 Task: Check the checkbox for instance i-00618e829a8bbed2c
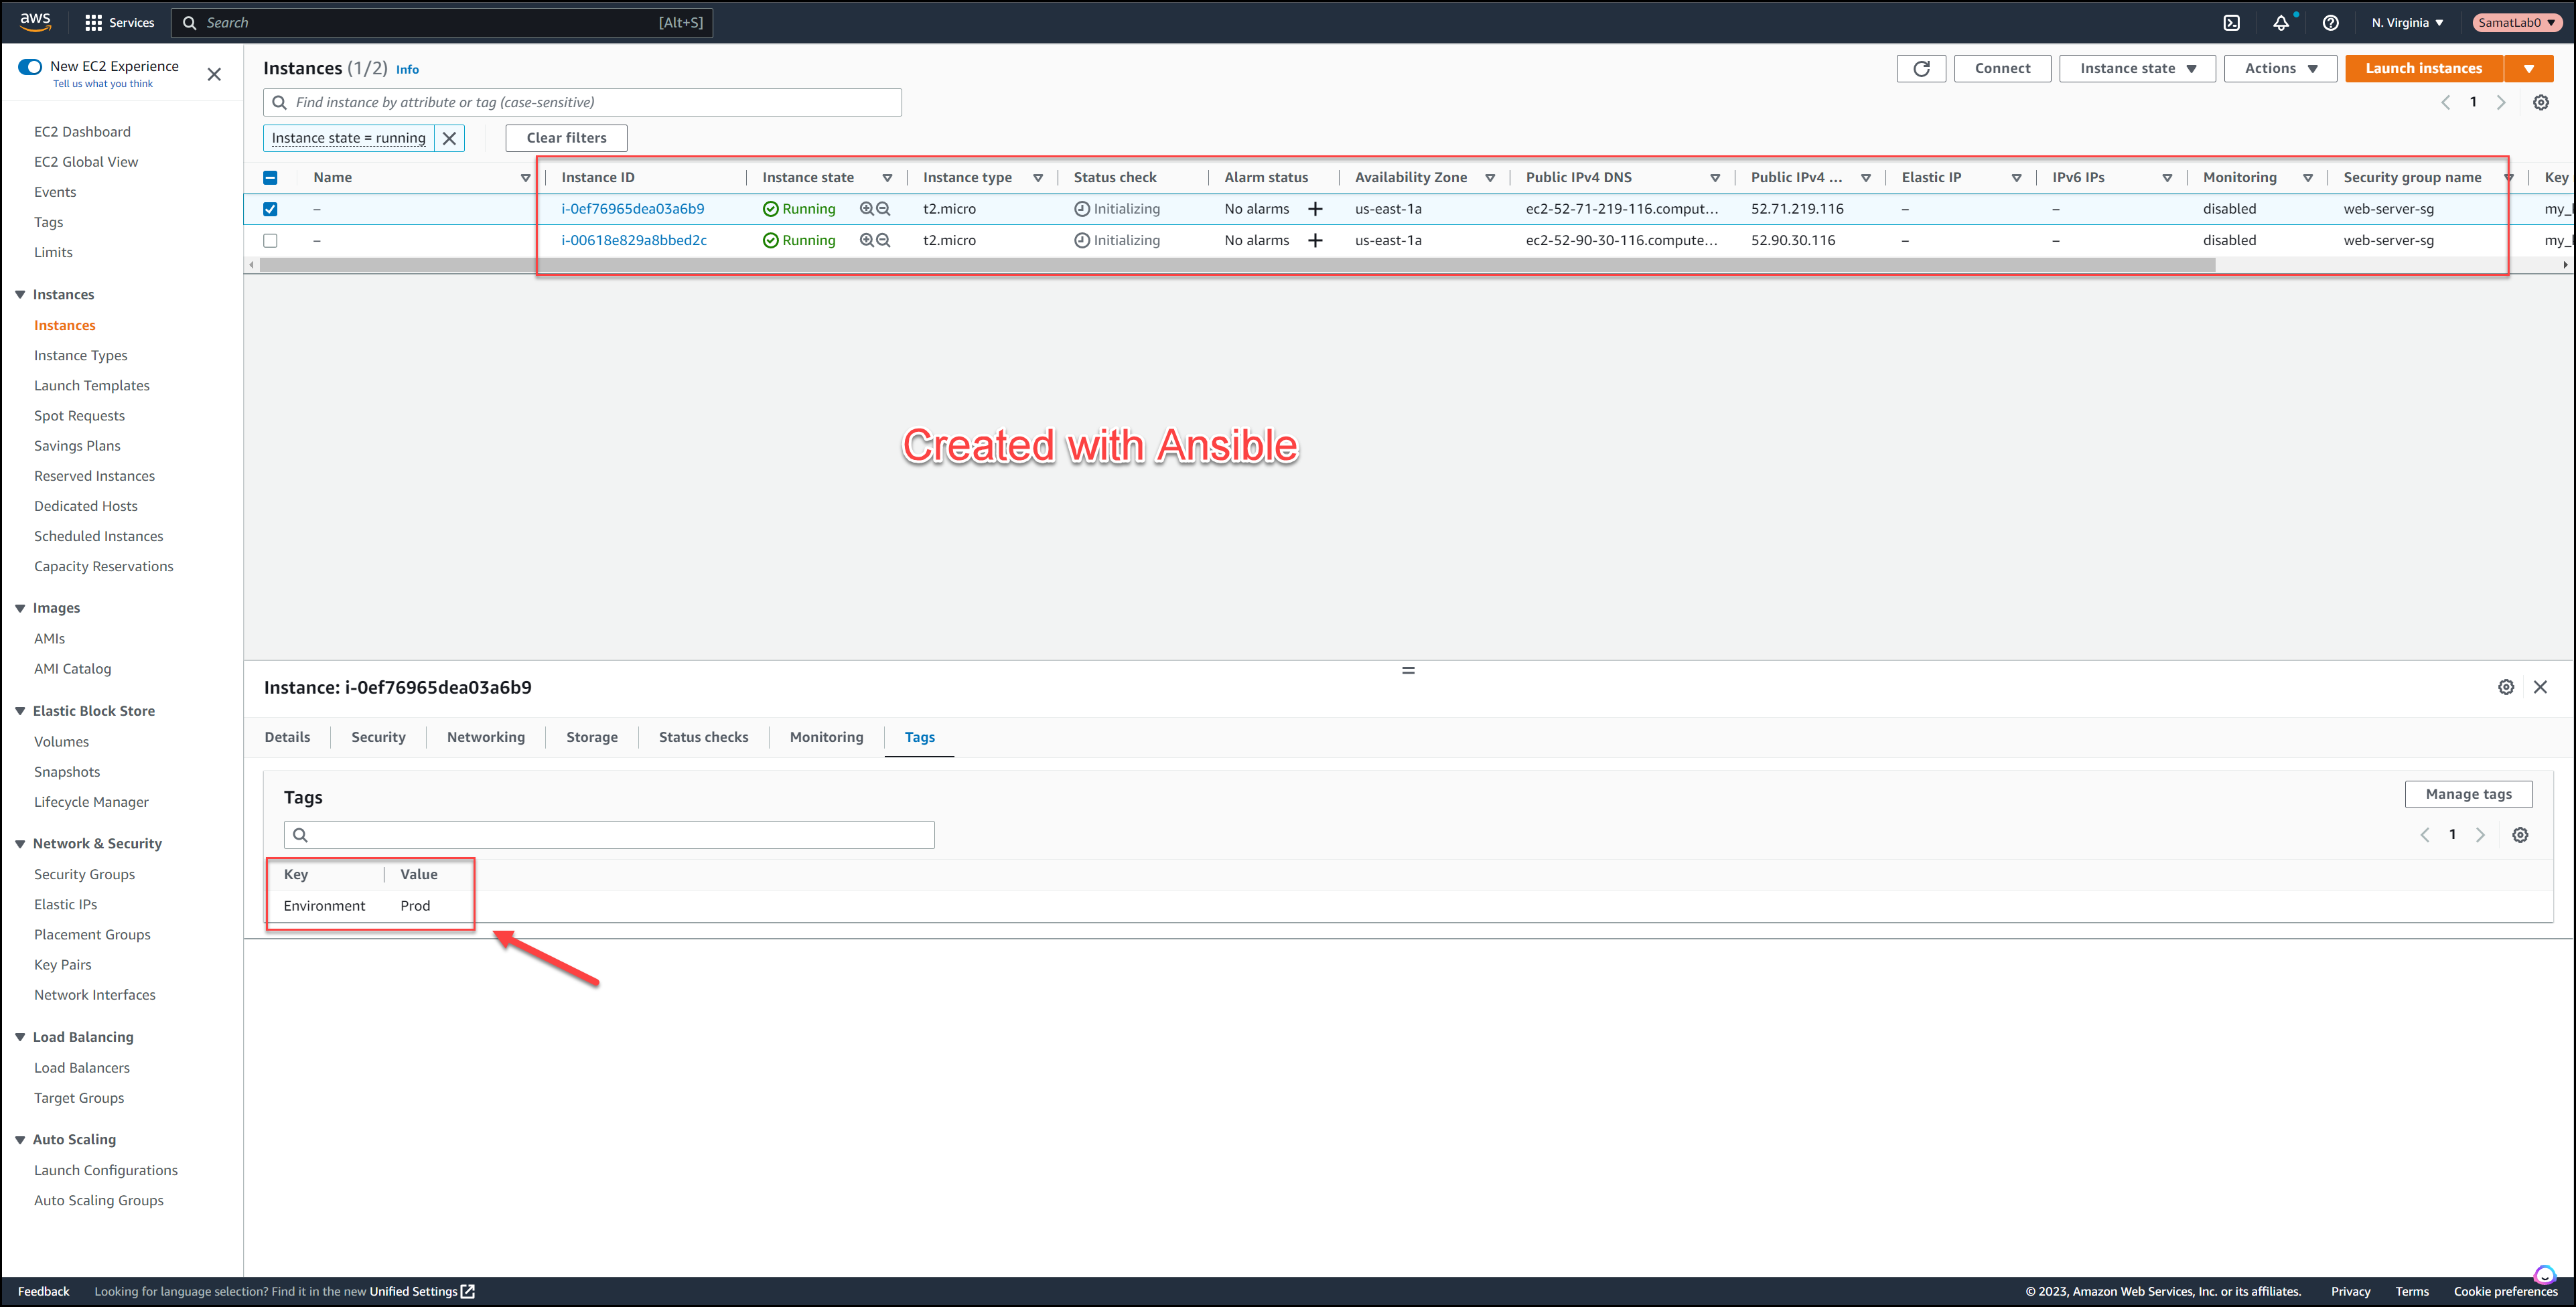tap(270, 240)
